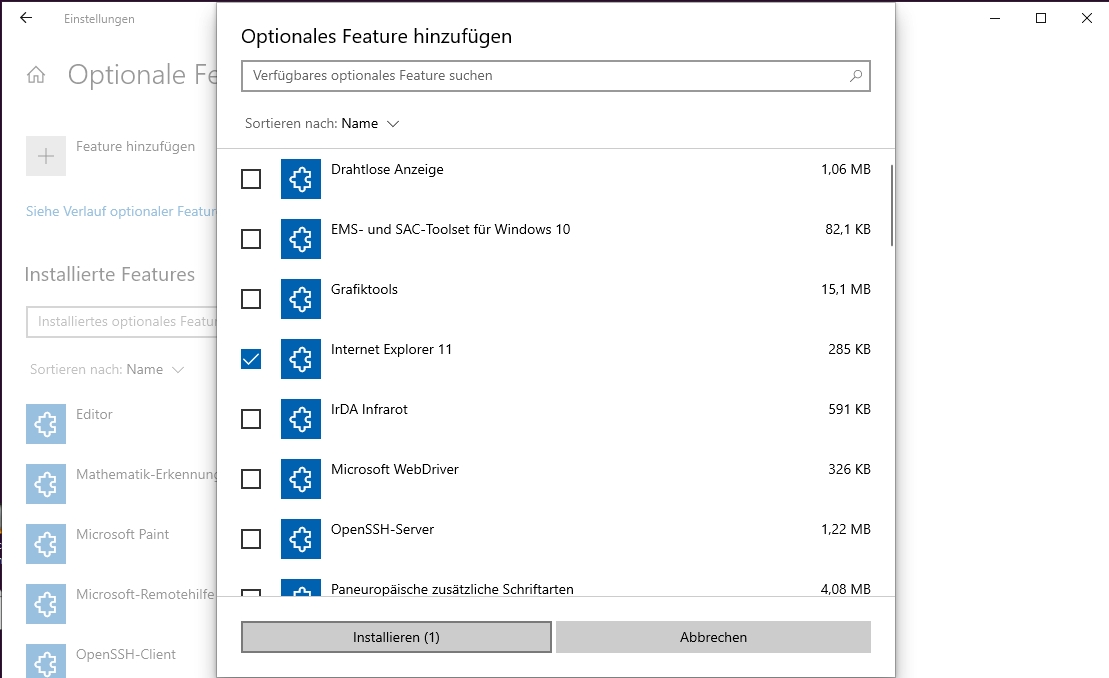This screenshot has height=678, width=1109.
Task: Expand the installed features sort dropdown
Action: (154, 370)
